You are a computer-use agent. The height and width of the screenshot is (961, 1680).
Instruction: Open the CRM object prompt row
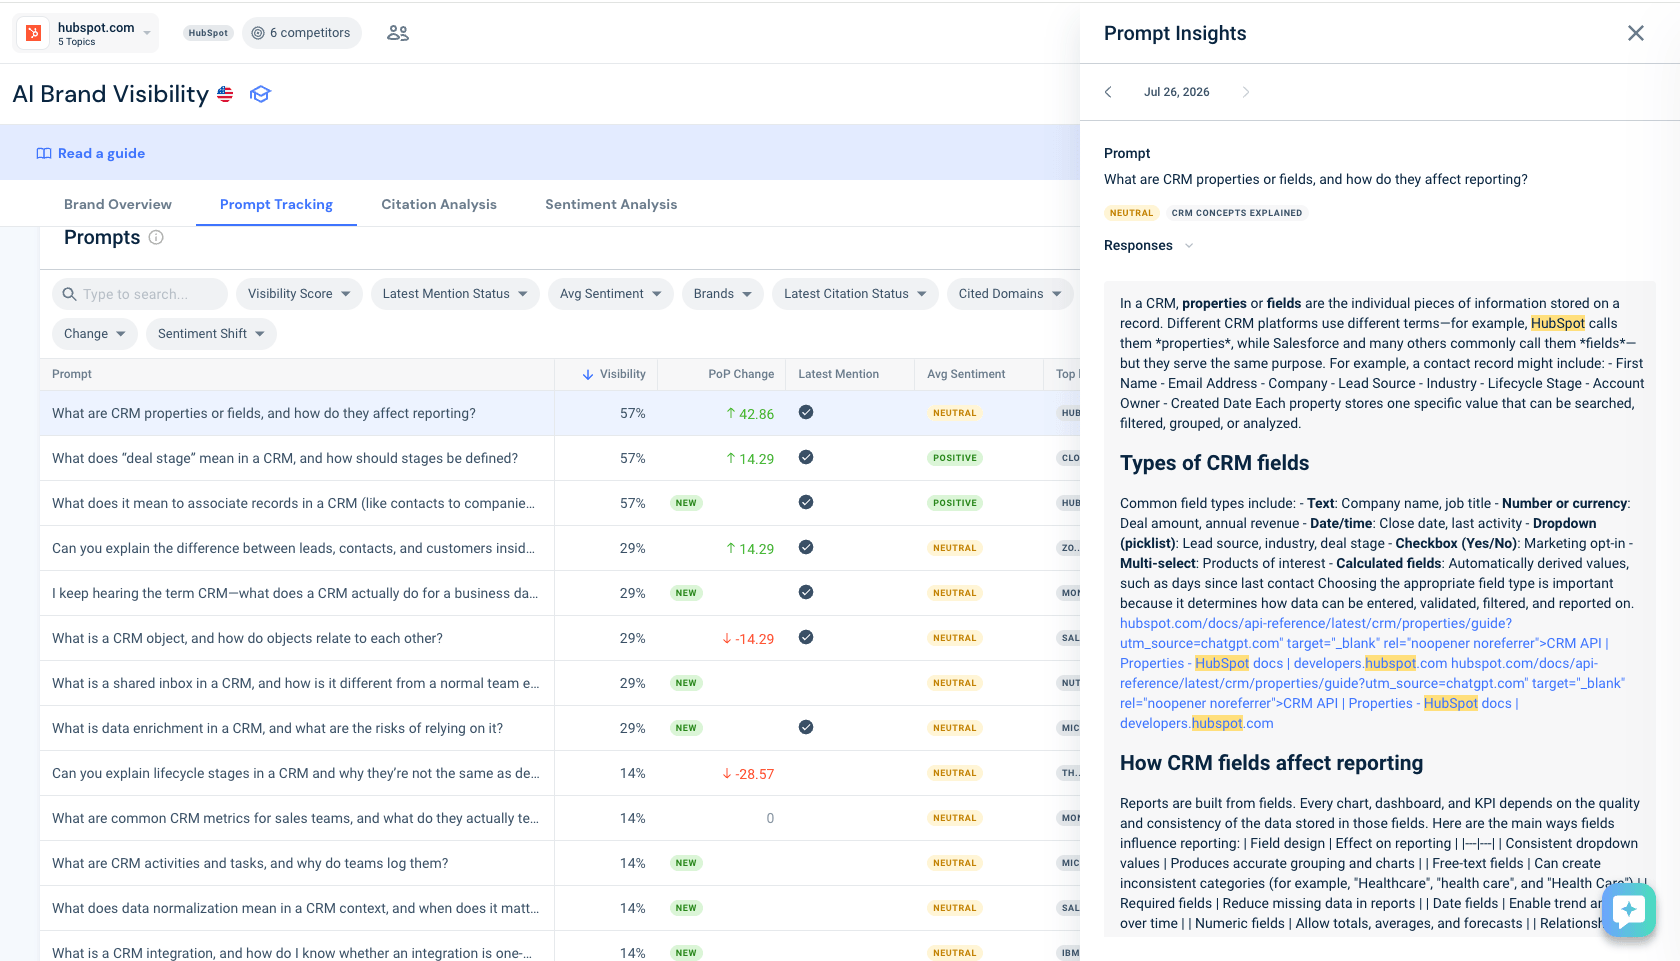point(560,638)
